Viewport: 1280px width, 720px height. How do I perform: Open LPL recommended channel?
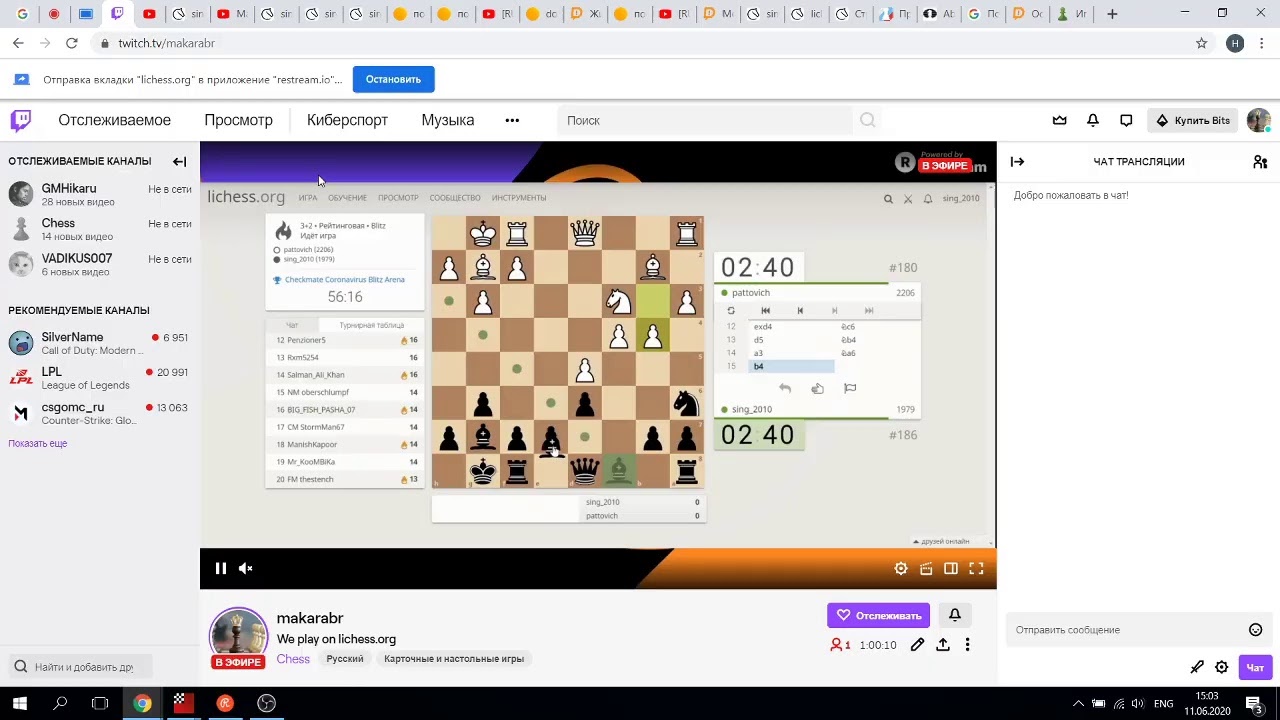pos(100,378)
